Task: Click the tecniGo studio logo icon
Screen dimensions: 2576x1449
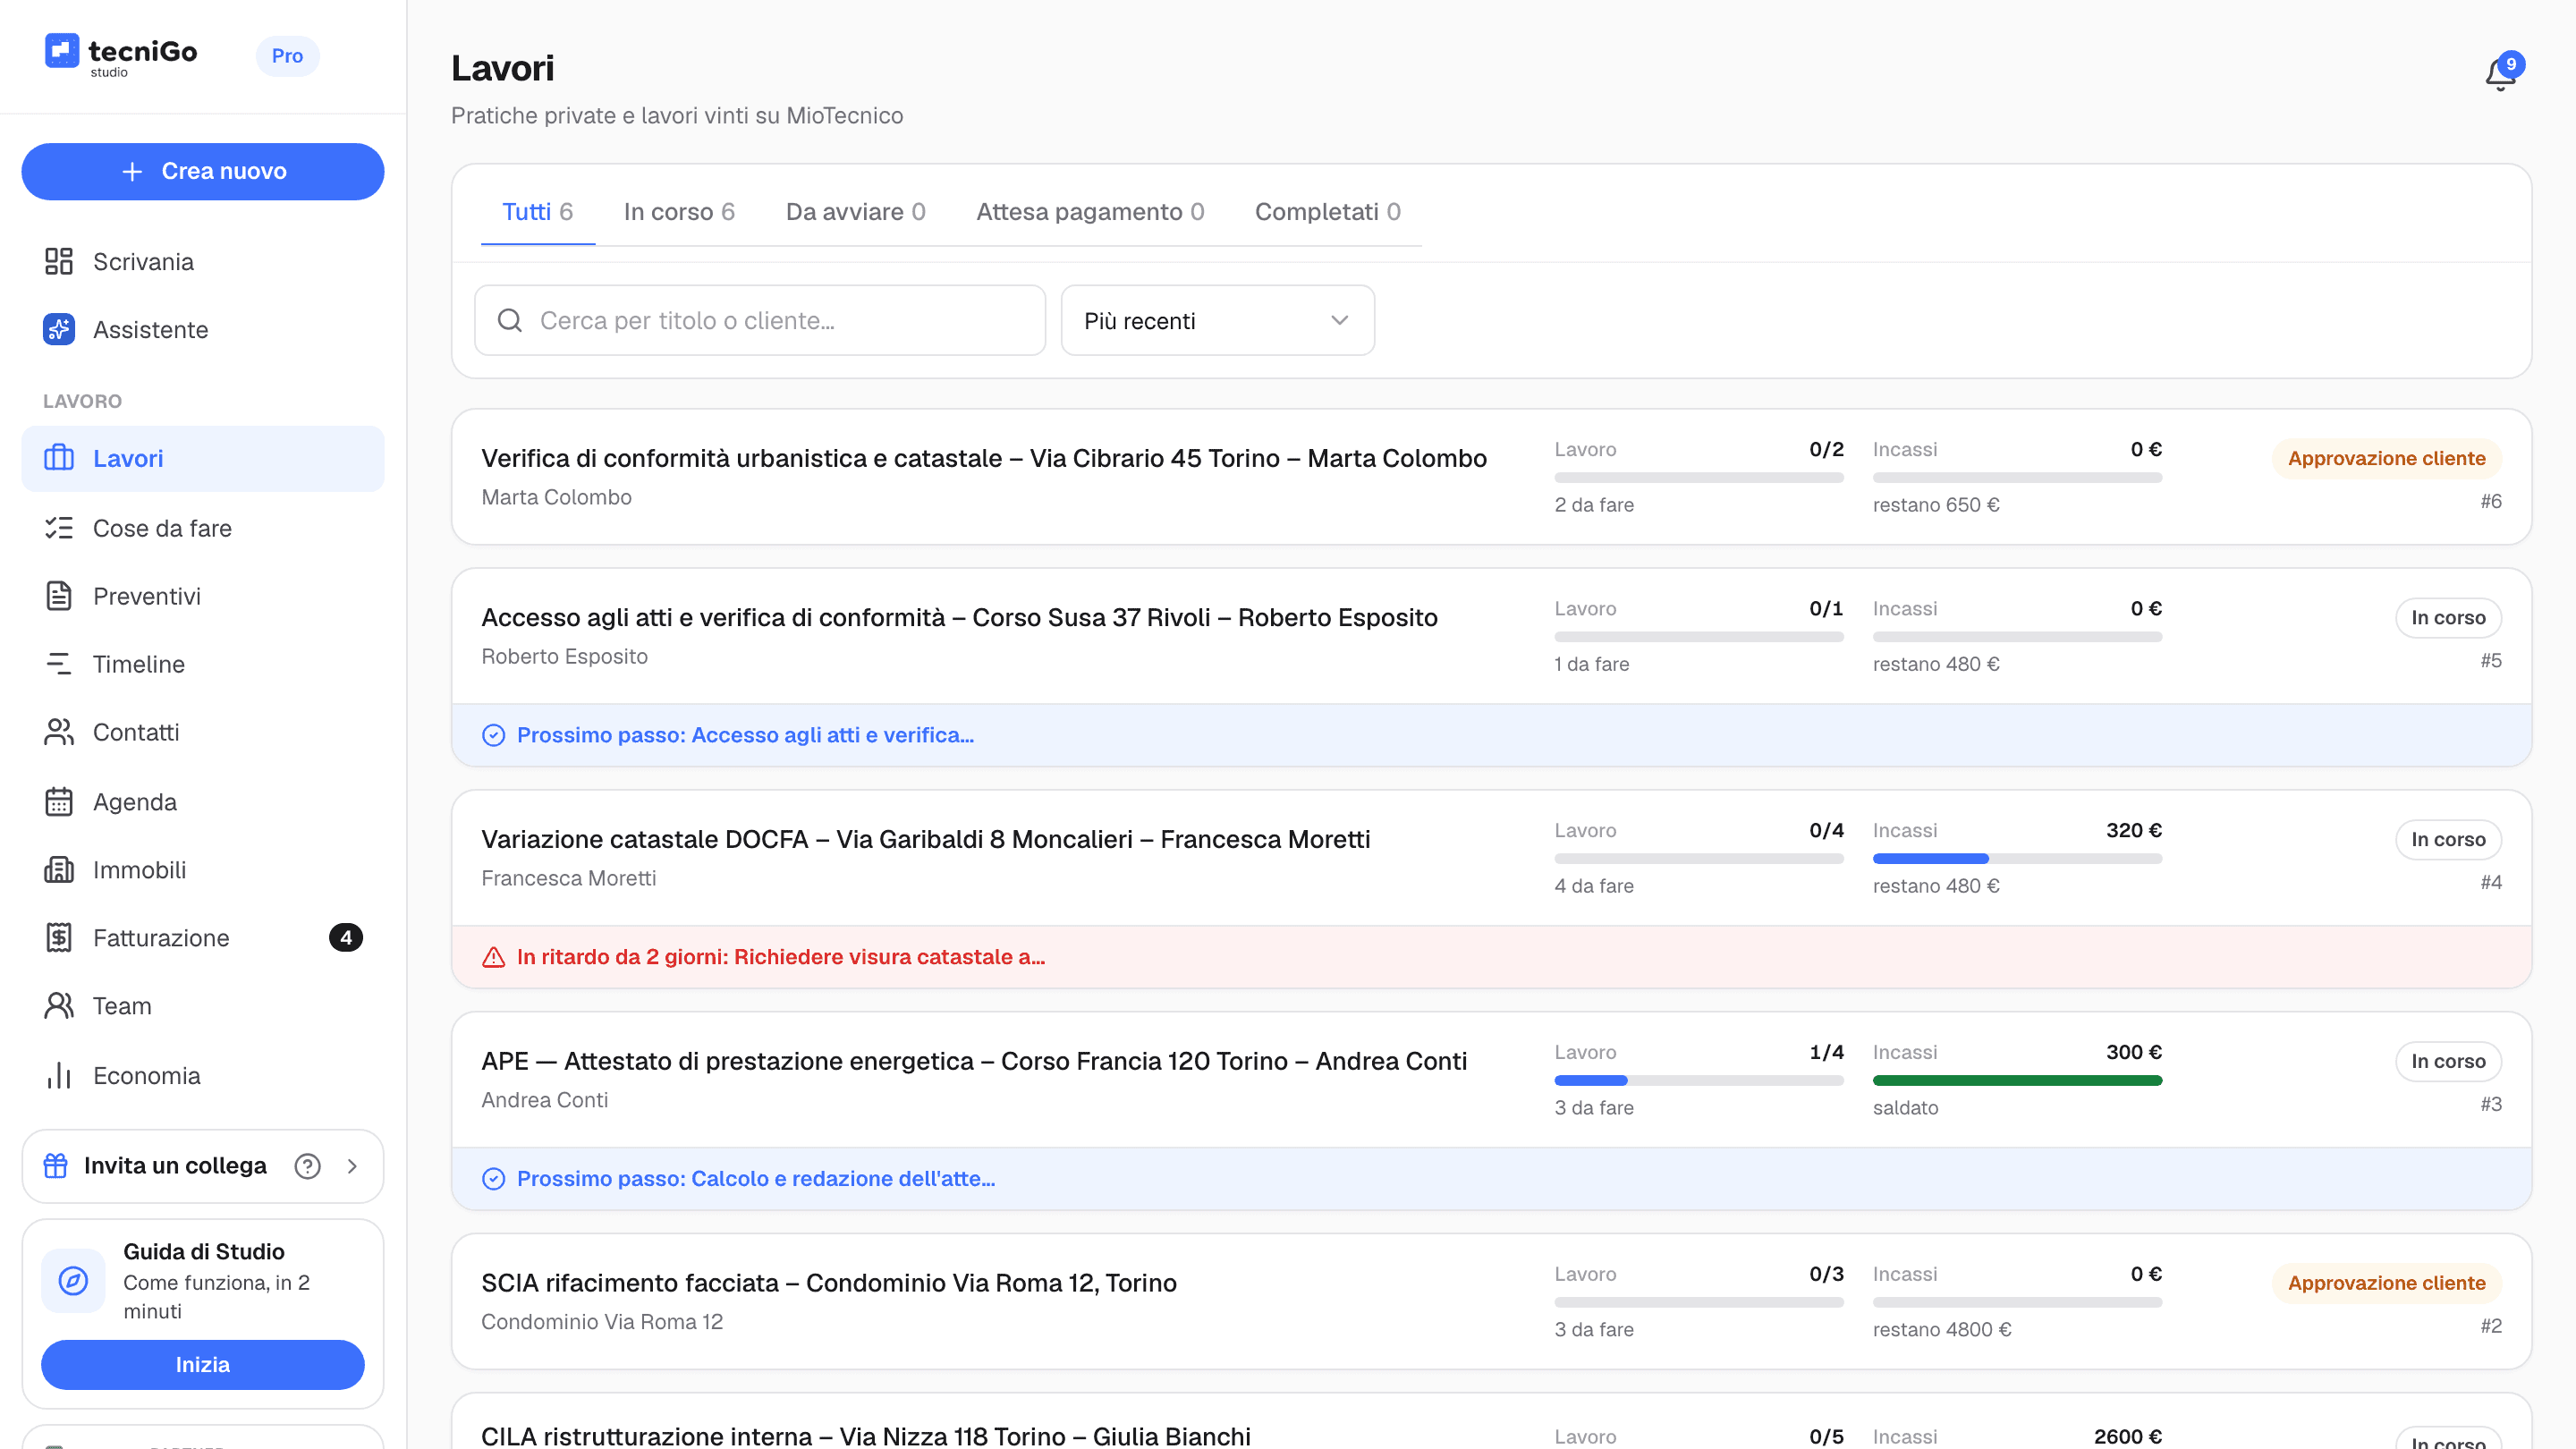Action: coord(61,51)
